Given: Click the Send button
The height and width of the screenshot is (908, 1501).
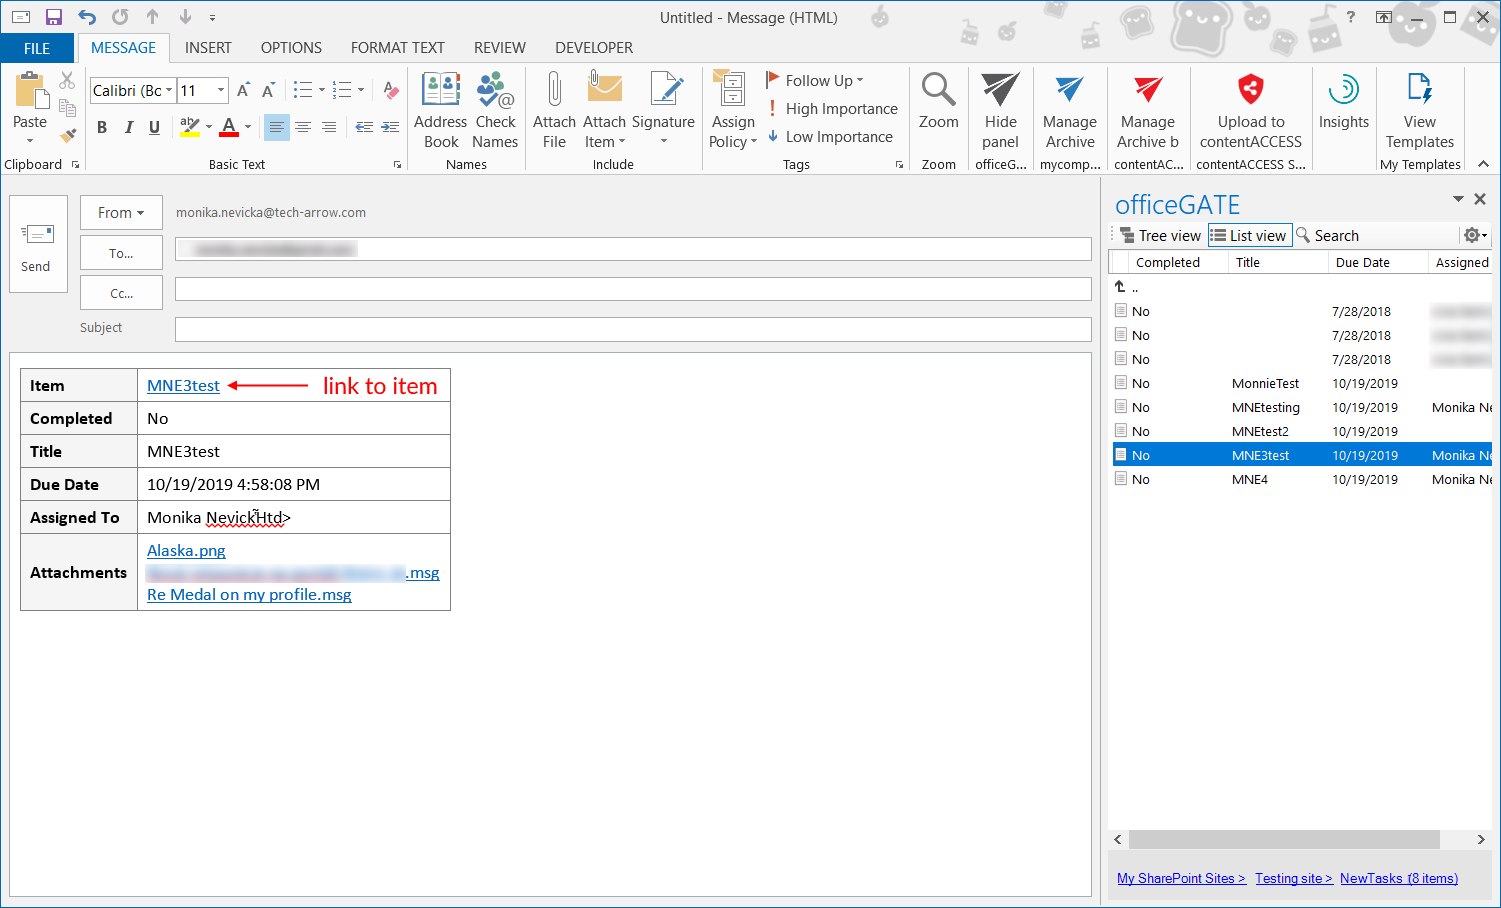Looking at the screenshot, I should click(37, 245).
